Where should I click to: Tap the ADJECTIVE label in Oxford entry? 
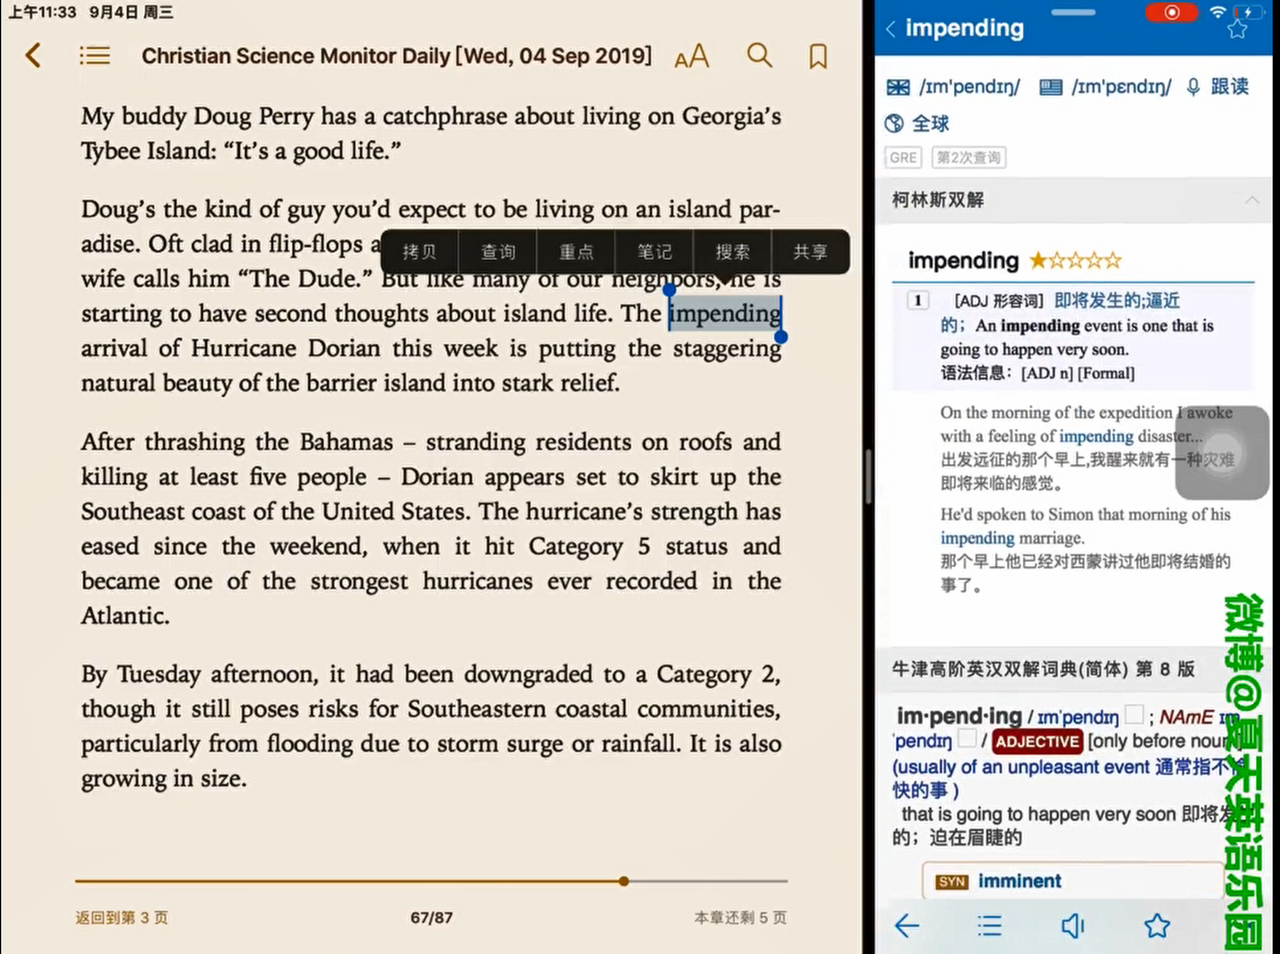click(x=1037, y=741)
